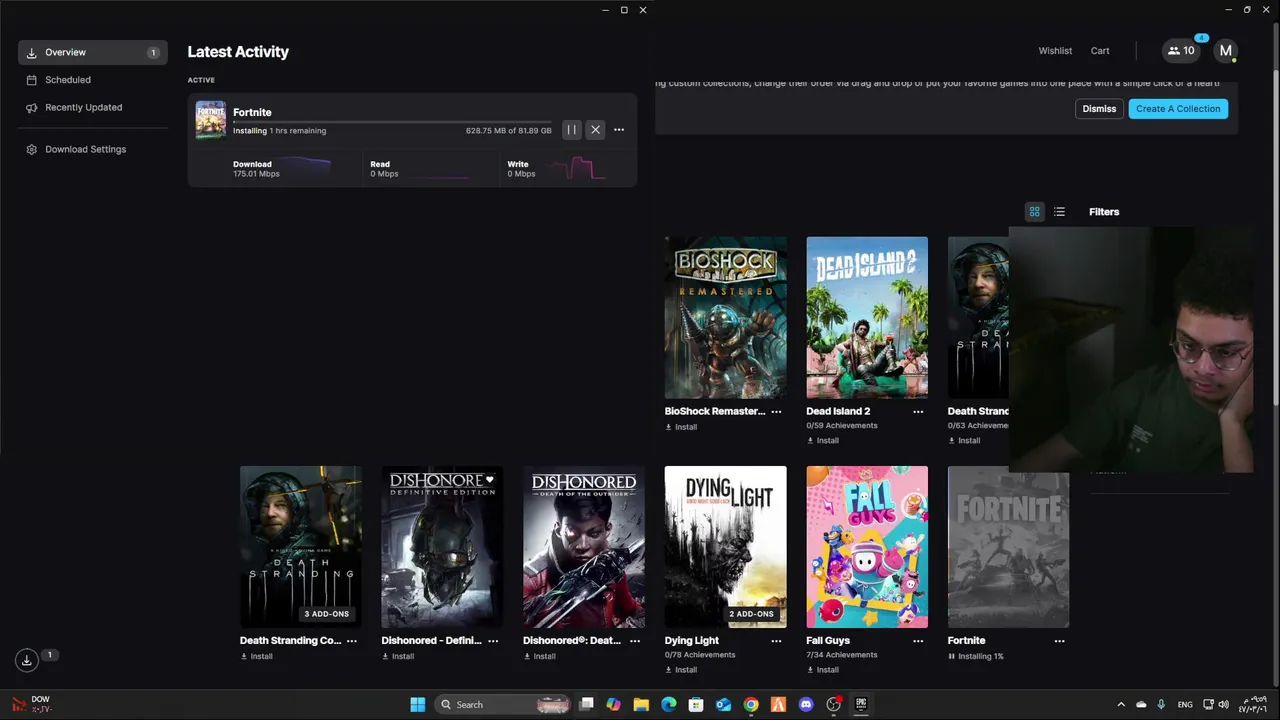The image size is (1280, 720).
Task: Open Outlook from the taskbar
Action: 723,705
